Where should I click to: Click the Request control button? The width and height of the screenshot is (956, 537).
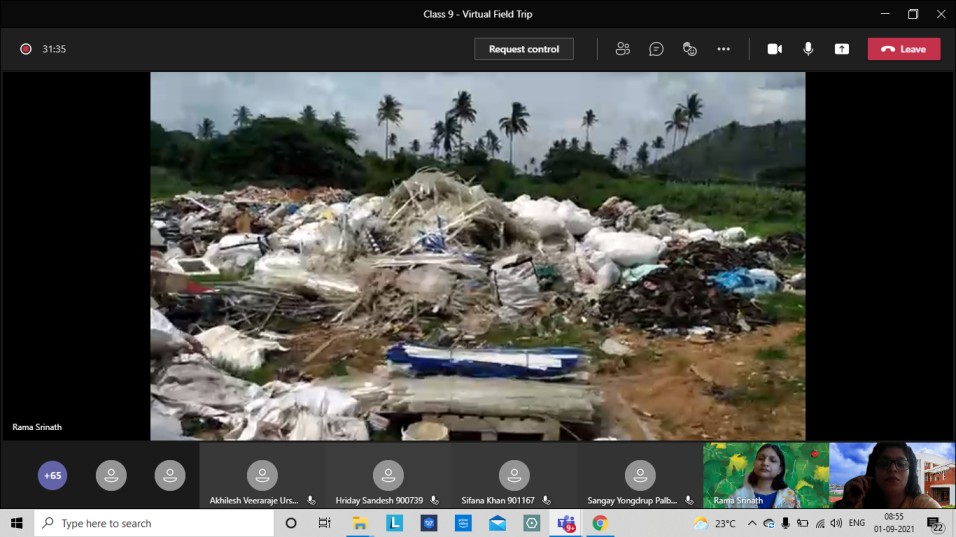pos(524,49)
